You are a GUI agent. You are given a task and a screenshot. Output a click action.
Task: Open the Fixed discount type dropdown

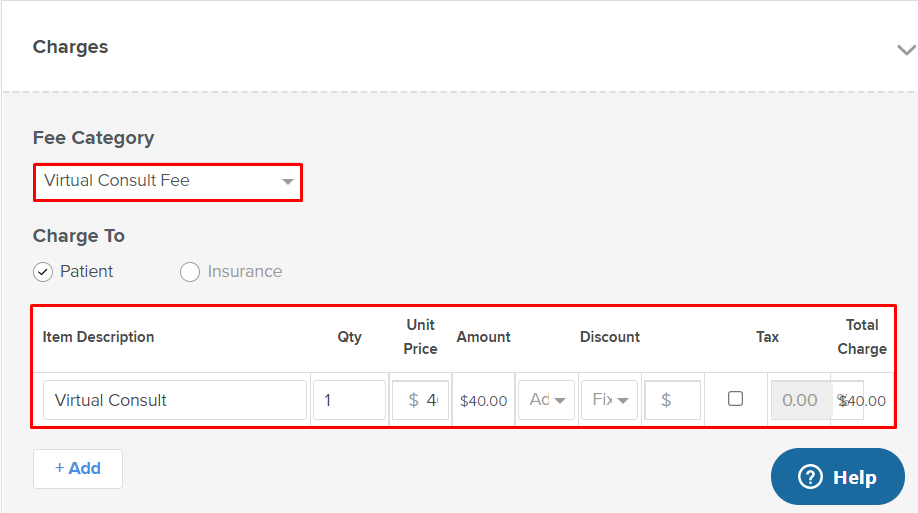(609, 400)
